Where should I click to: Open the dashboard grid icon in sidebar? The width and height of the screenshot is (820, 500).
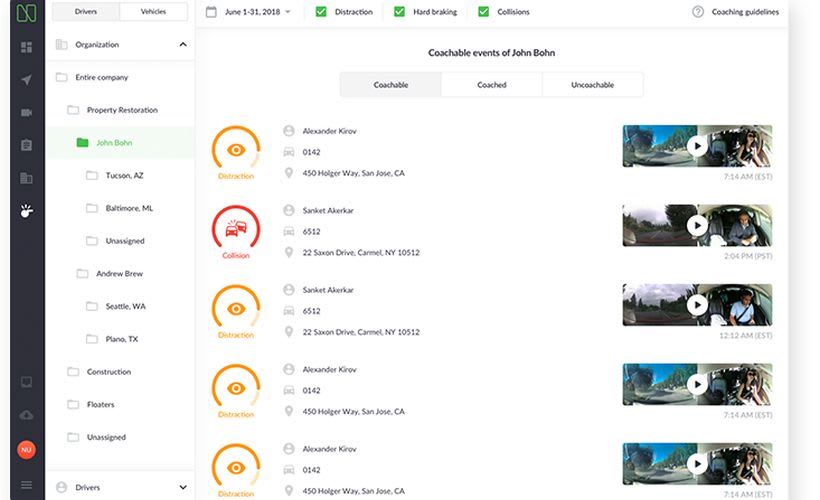pyautogui.click(x=26, y=47)
